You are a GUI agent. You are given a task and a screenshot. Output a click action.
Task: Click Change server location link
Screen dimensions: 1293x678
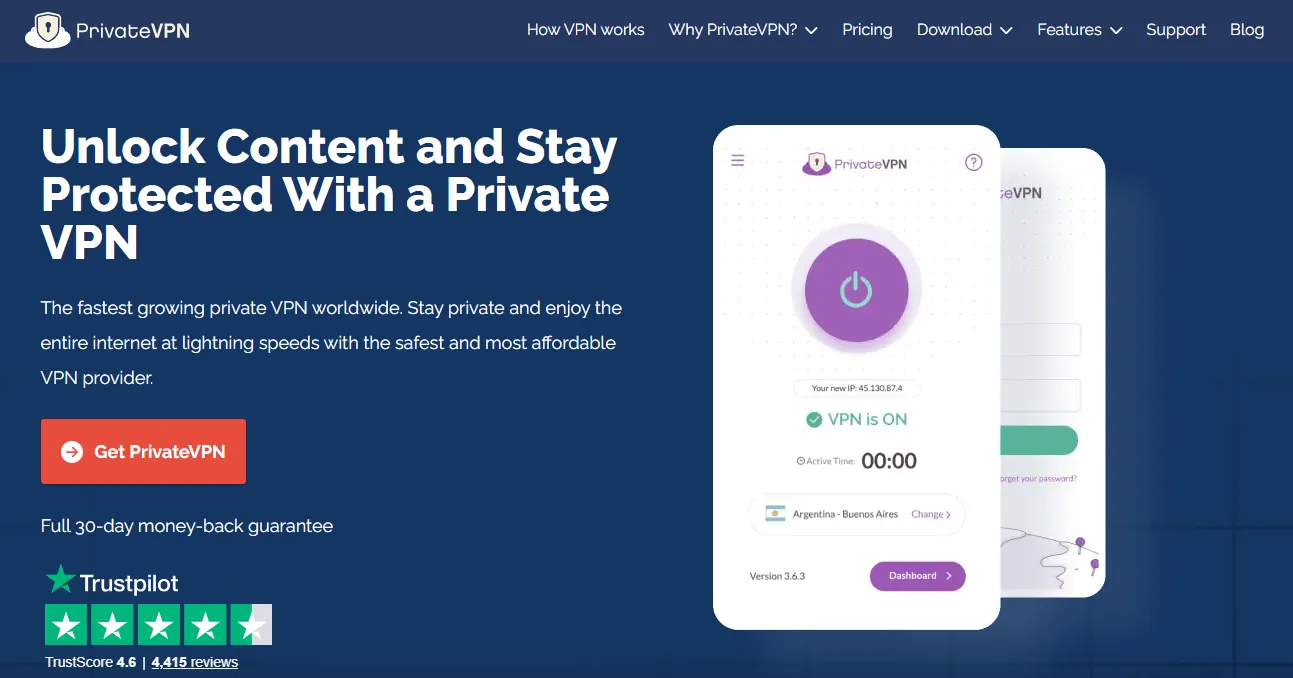(x=930, y=514)
